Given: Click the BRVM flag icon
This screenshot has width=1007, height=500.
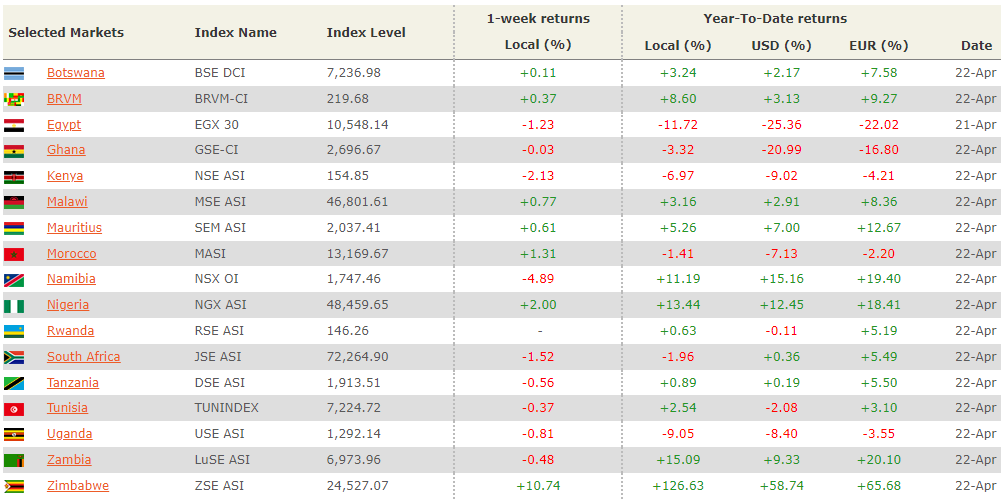Looking at the screenshot, I should 14,99.
